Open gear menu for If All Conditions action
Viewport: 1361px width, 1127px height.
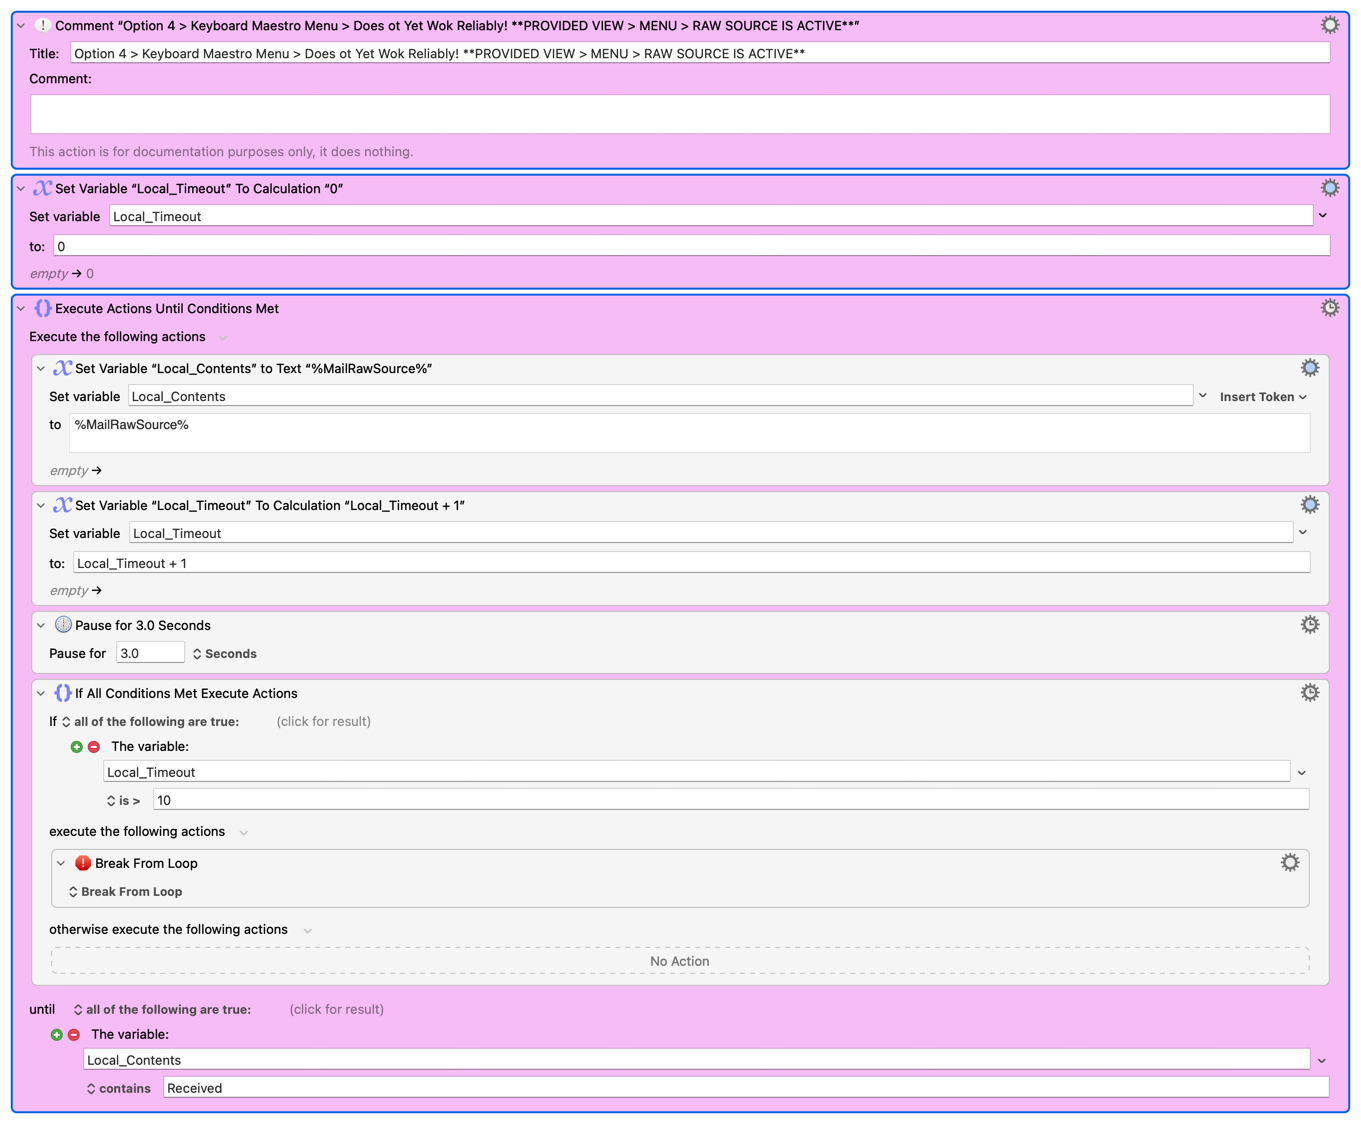(1309, 693)
